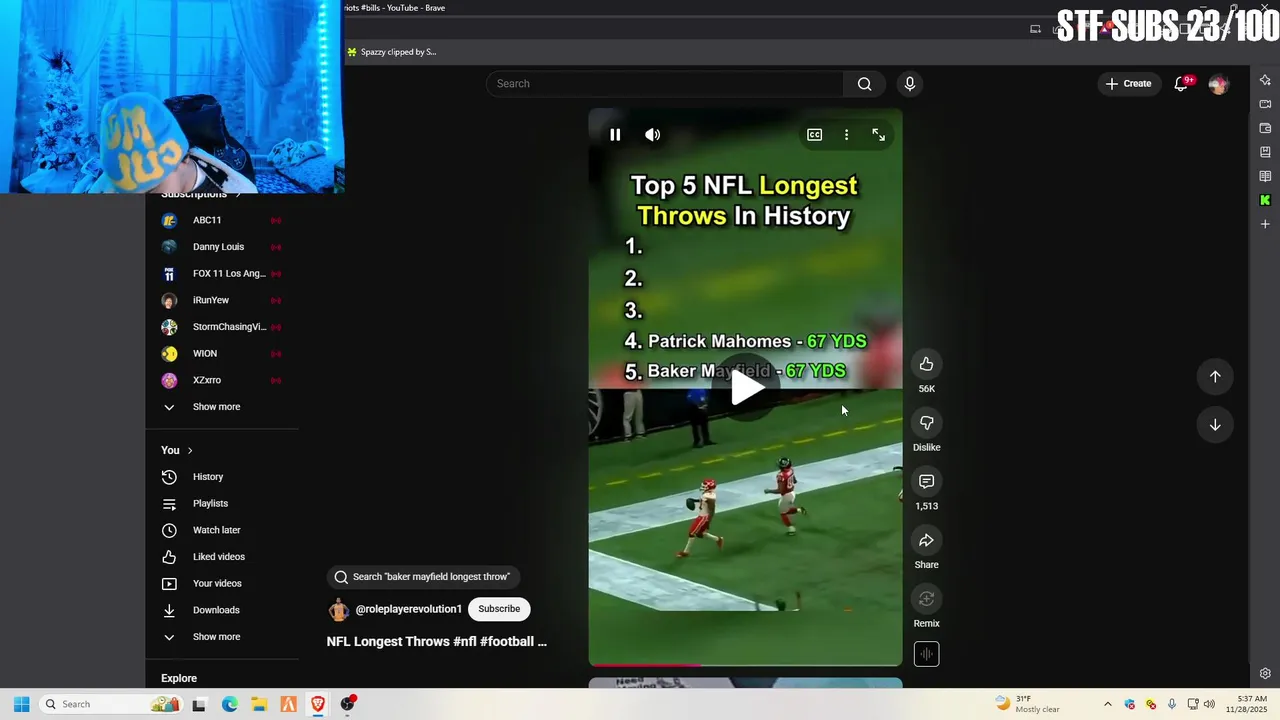Share this Short
This screenshot has width=1280, height=720.
(x=927, y=541)
